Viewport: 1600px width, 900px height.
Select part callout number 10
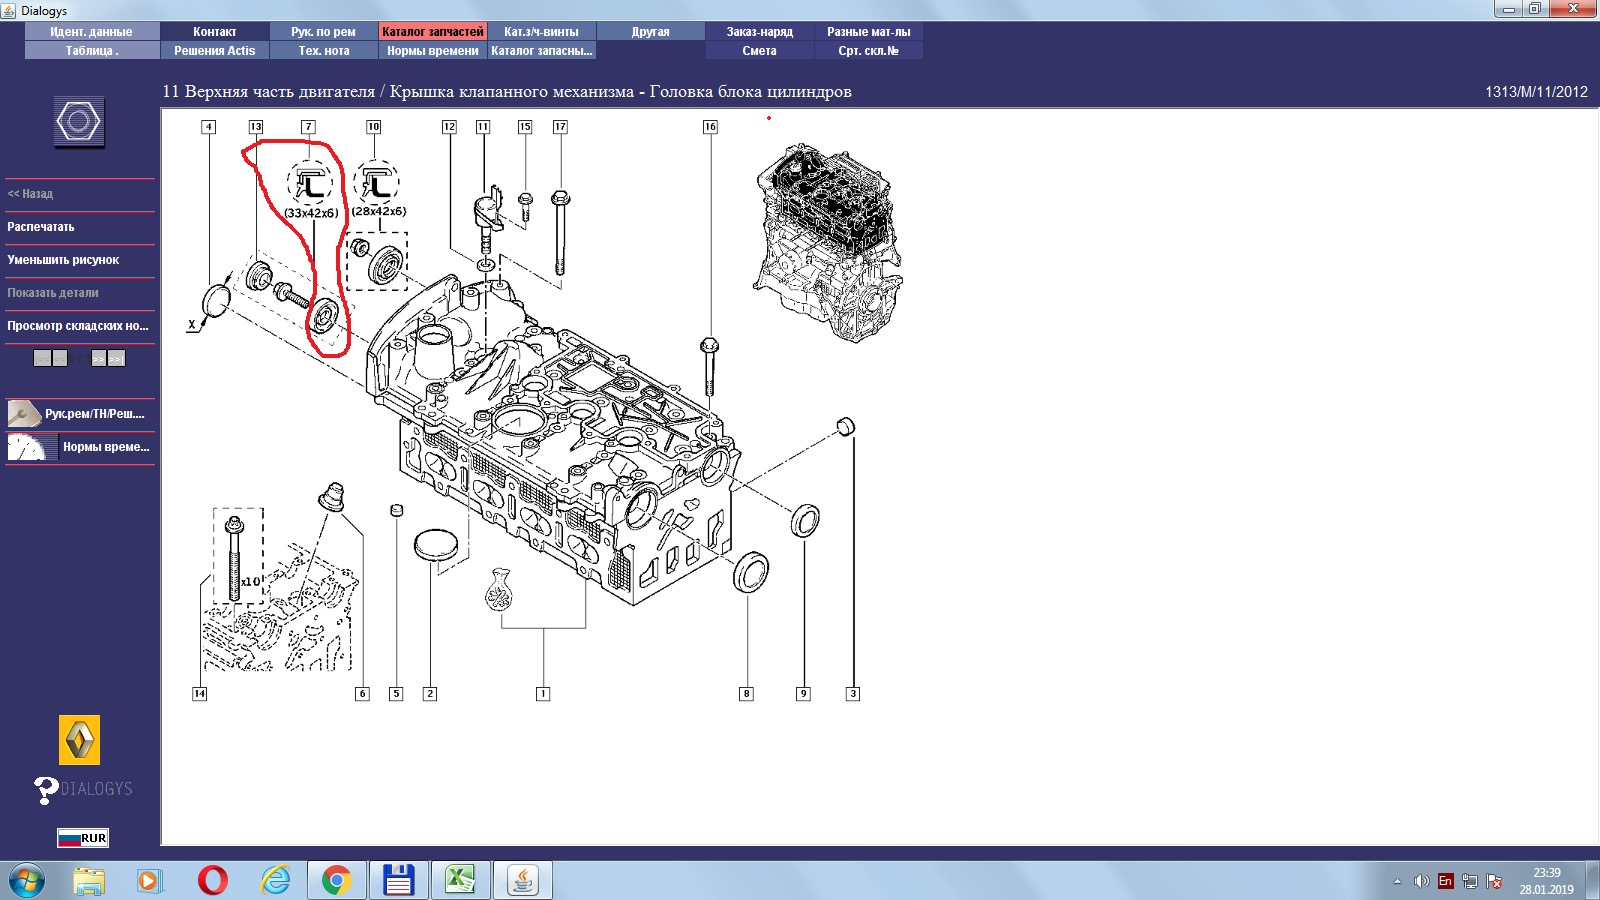[373, 127]
